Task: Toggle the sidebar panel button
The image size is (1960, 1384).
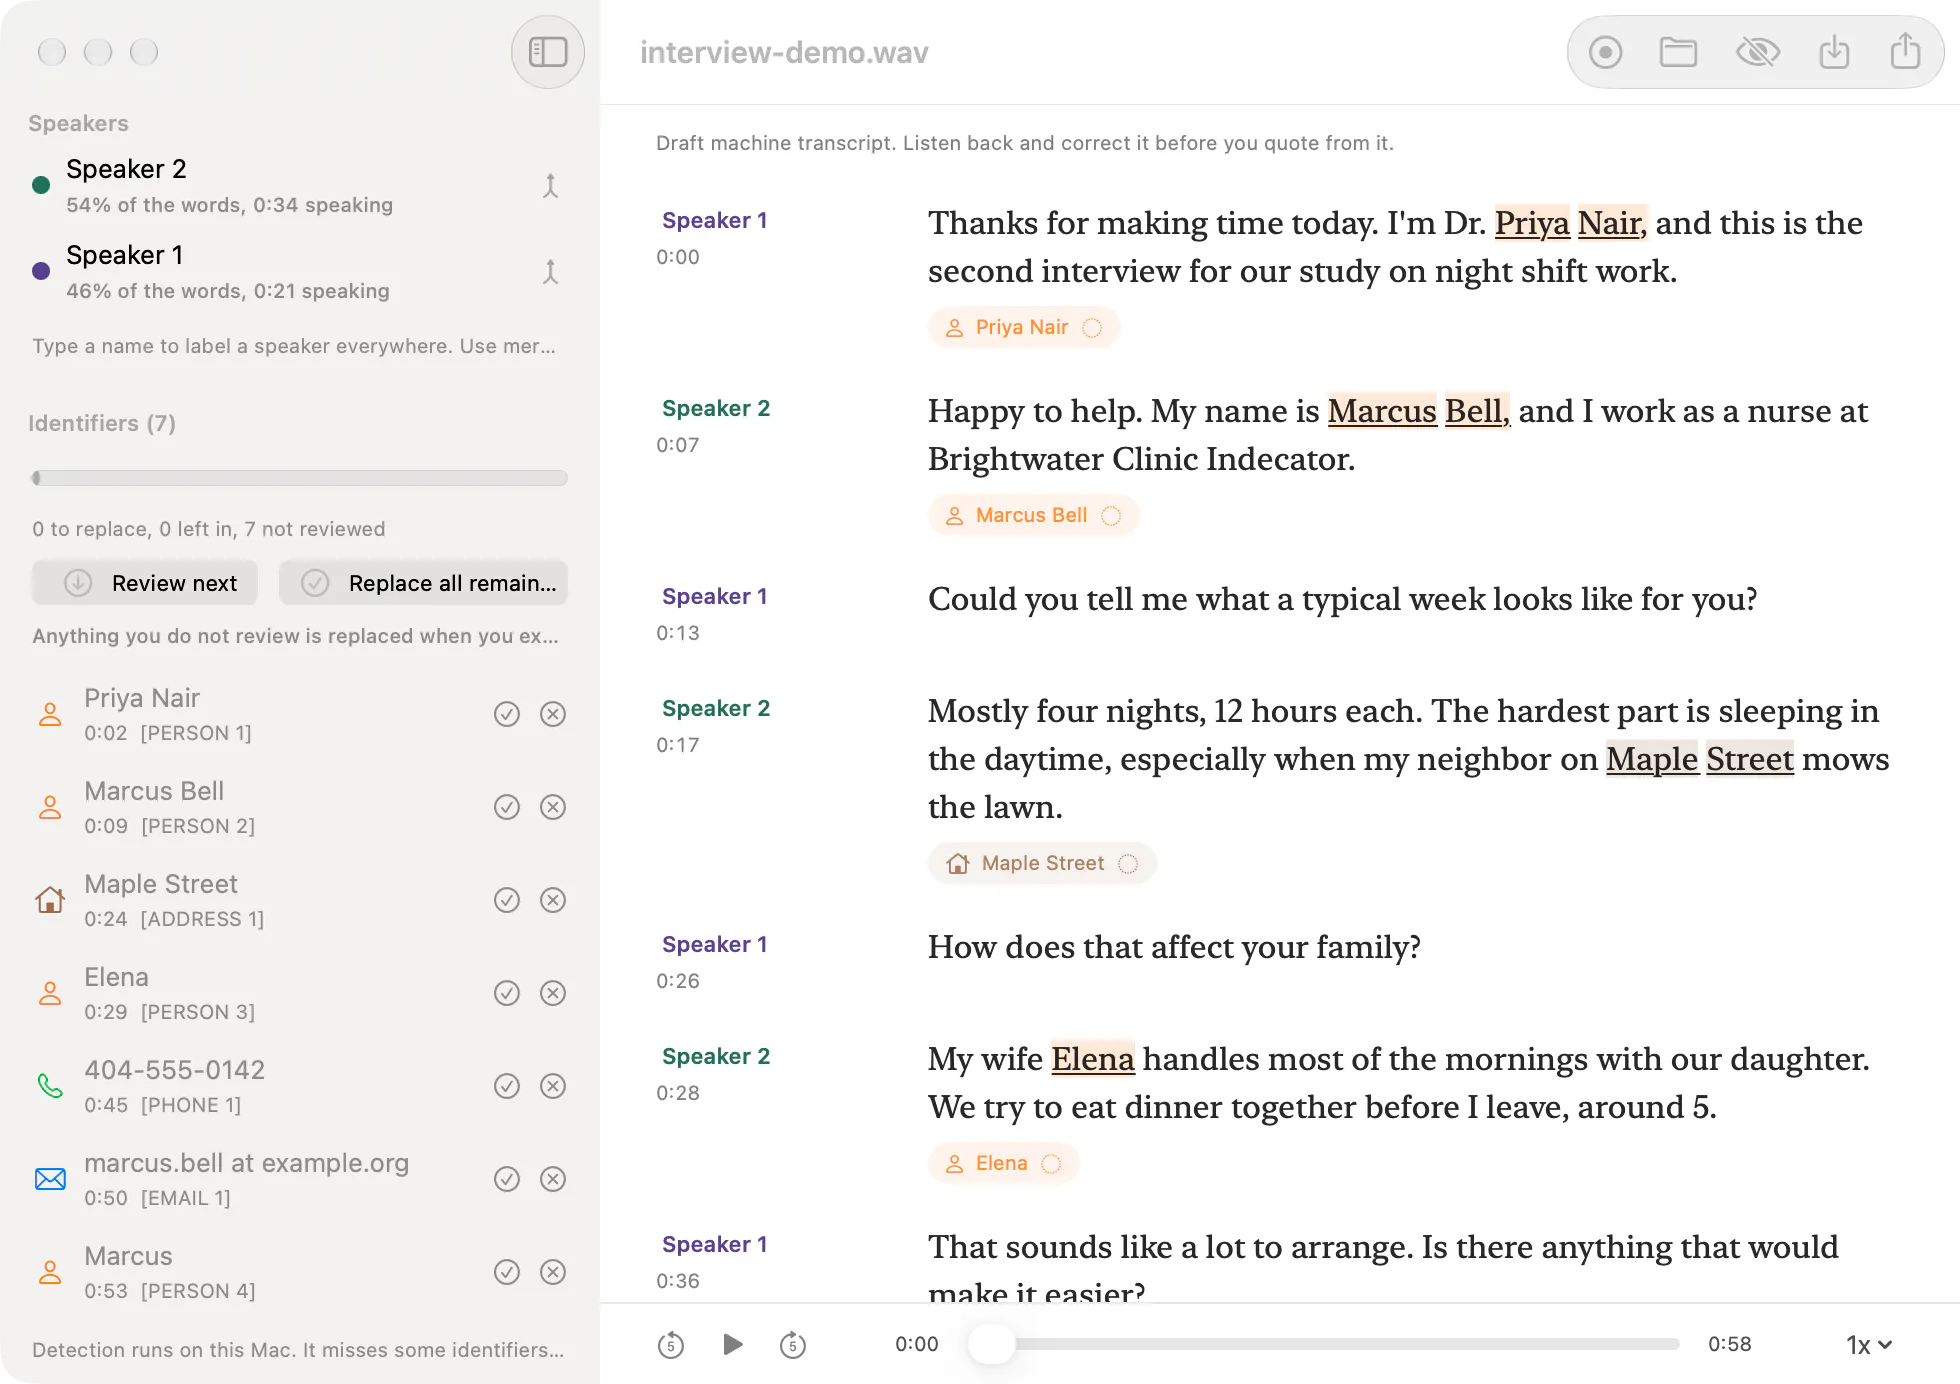Action: coord(548,52)
